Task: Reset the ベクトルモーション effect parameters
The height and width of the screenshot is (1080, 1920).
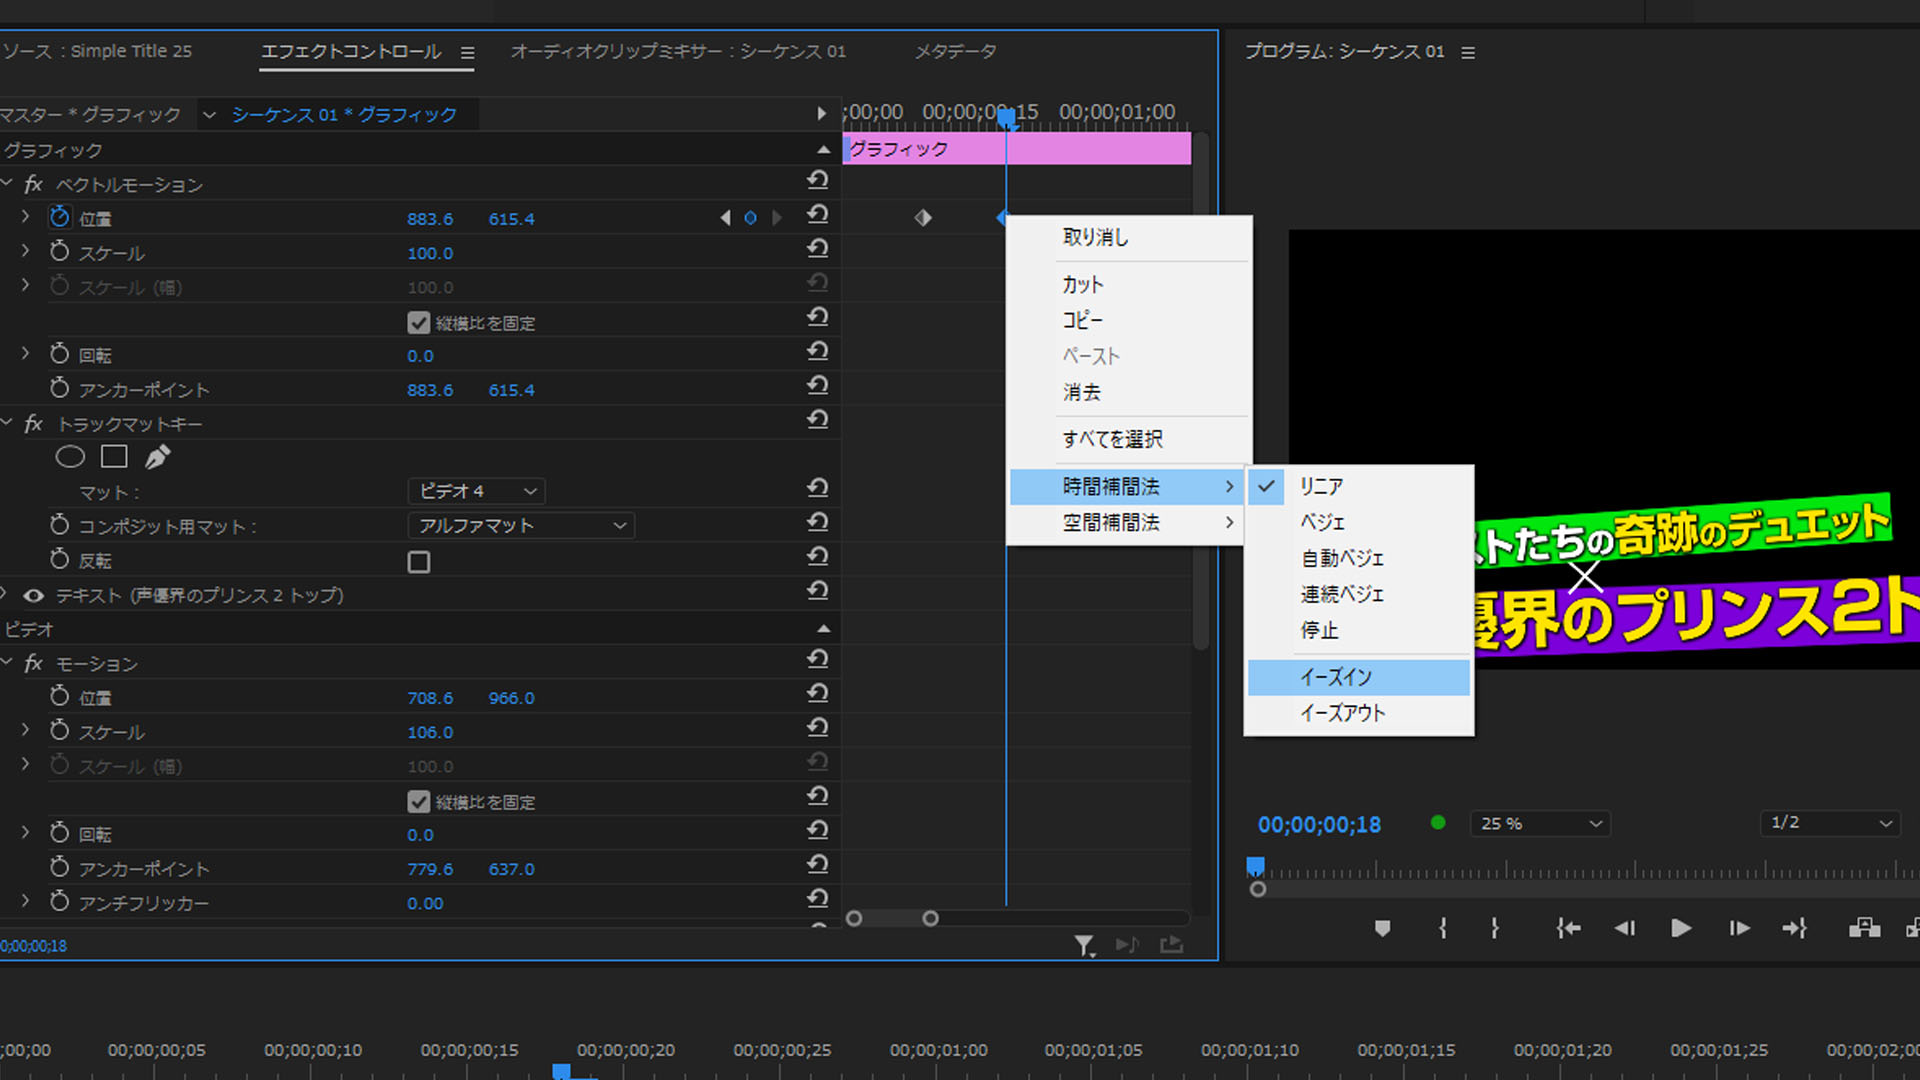Action: pos(818,180)
